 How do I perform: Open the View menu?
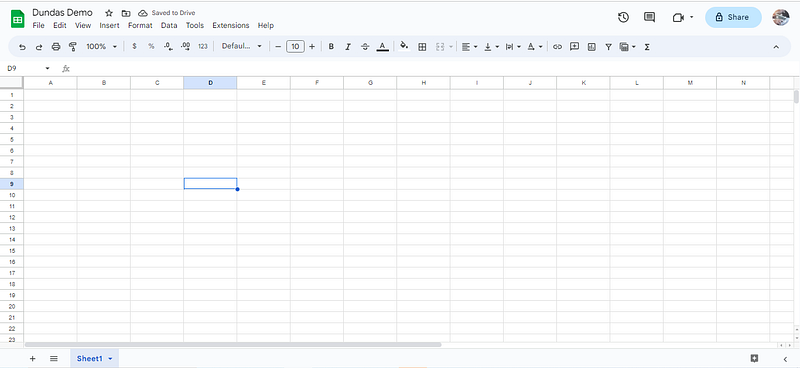(83, 25)
